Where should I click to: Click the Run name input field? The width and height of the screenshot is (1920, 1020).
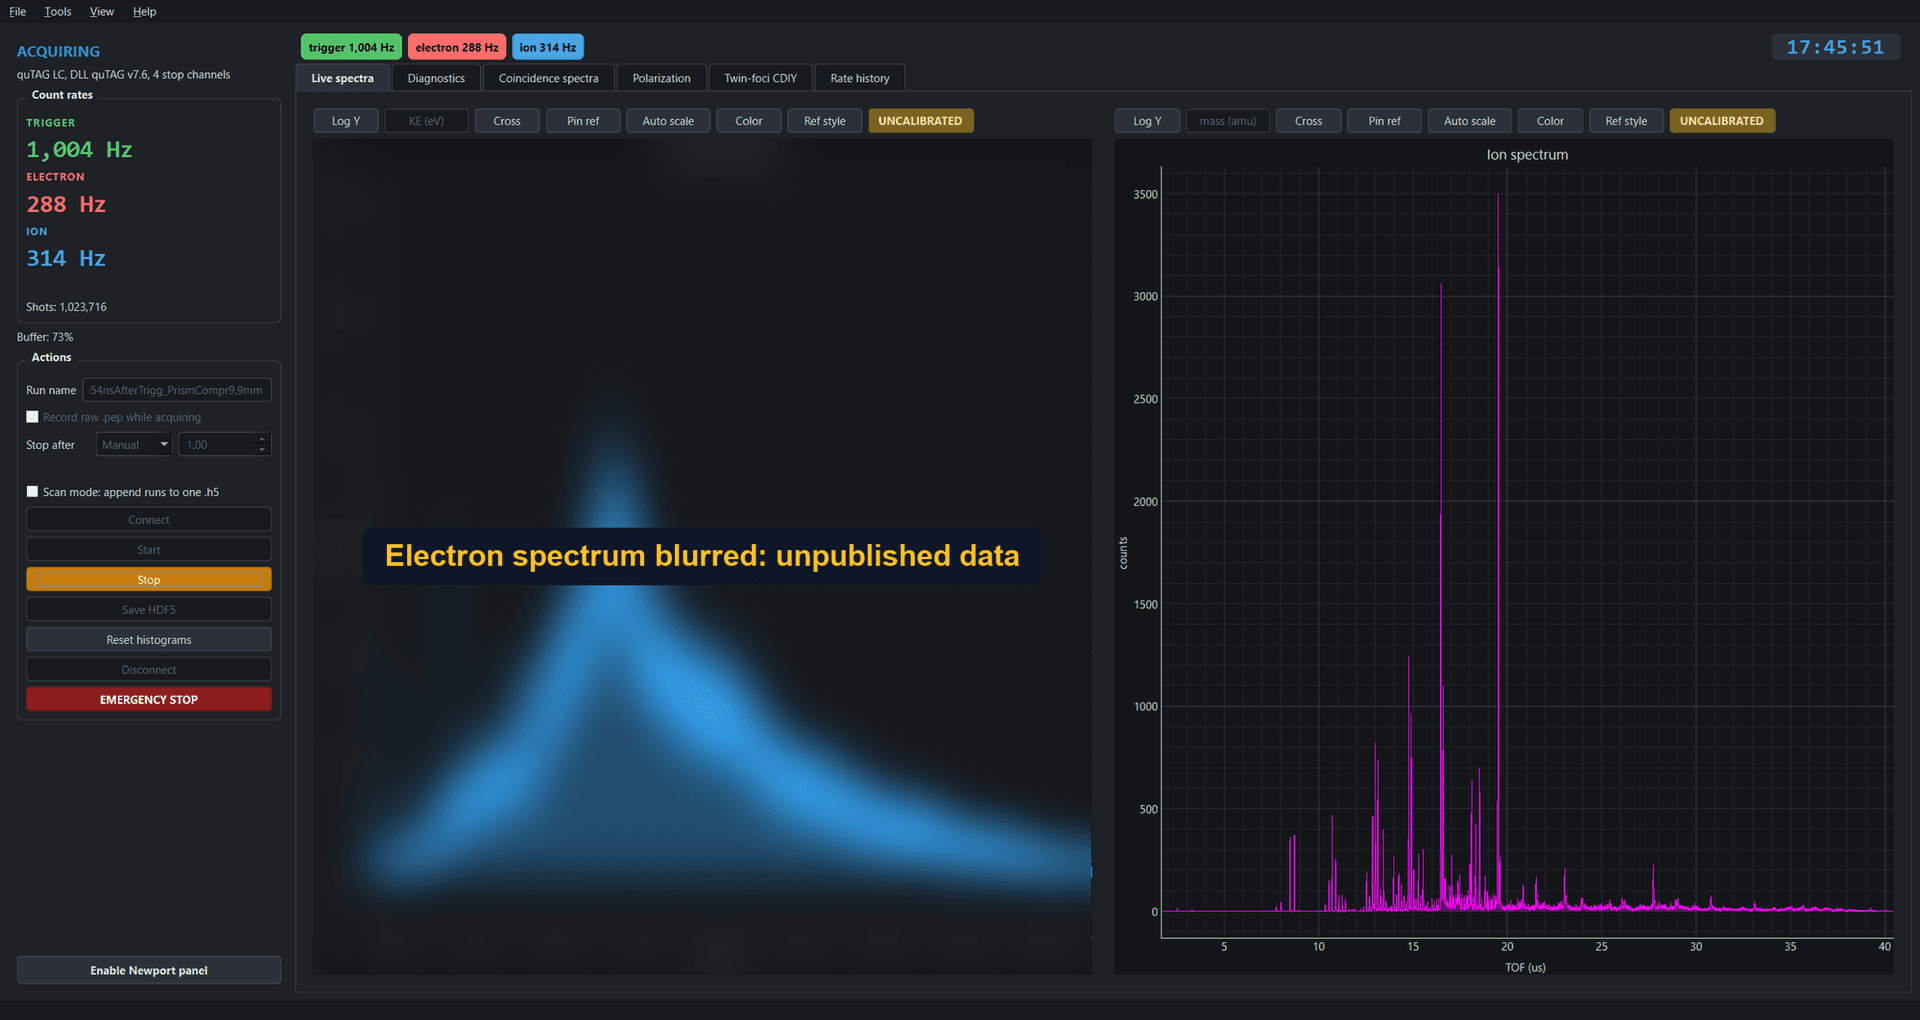pyautogui.click(x=177, y=390)
